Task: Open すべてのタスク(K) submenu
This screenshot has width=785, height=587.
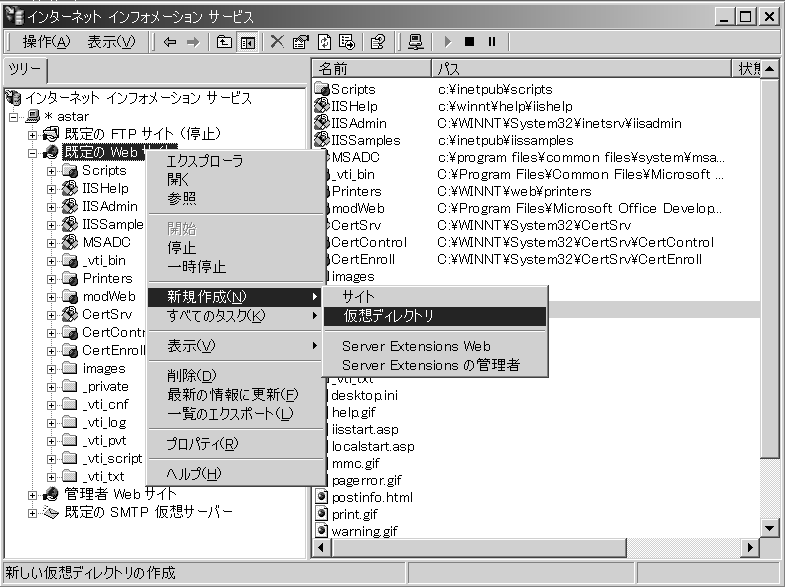Action: pos(235,316)
